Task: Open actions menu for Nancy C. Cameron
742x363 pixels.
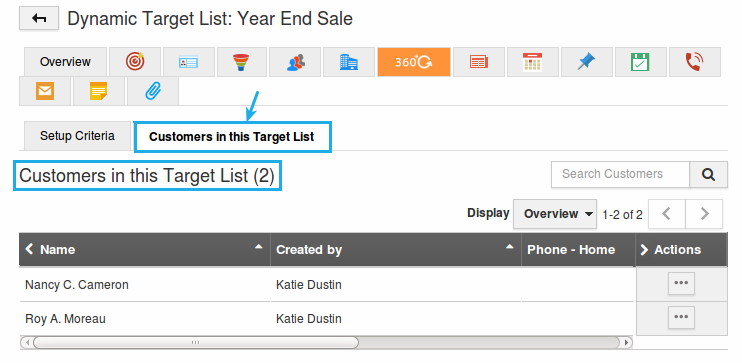Action: (681, 283)
